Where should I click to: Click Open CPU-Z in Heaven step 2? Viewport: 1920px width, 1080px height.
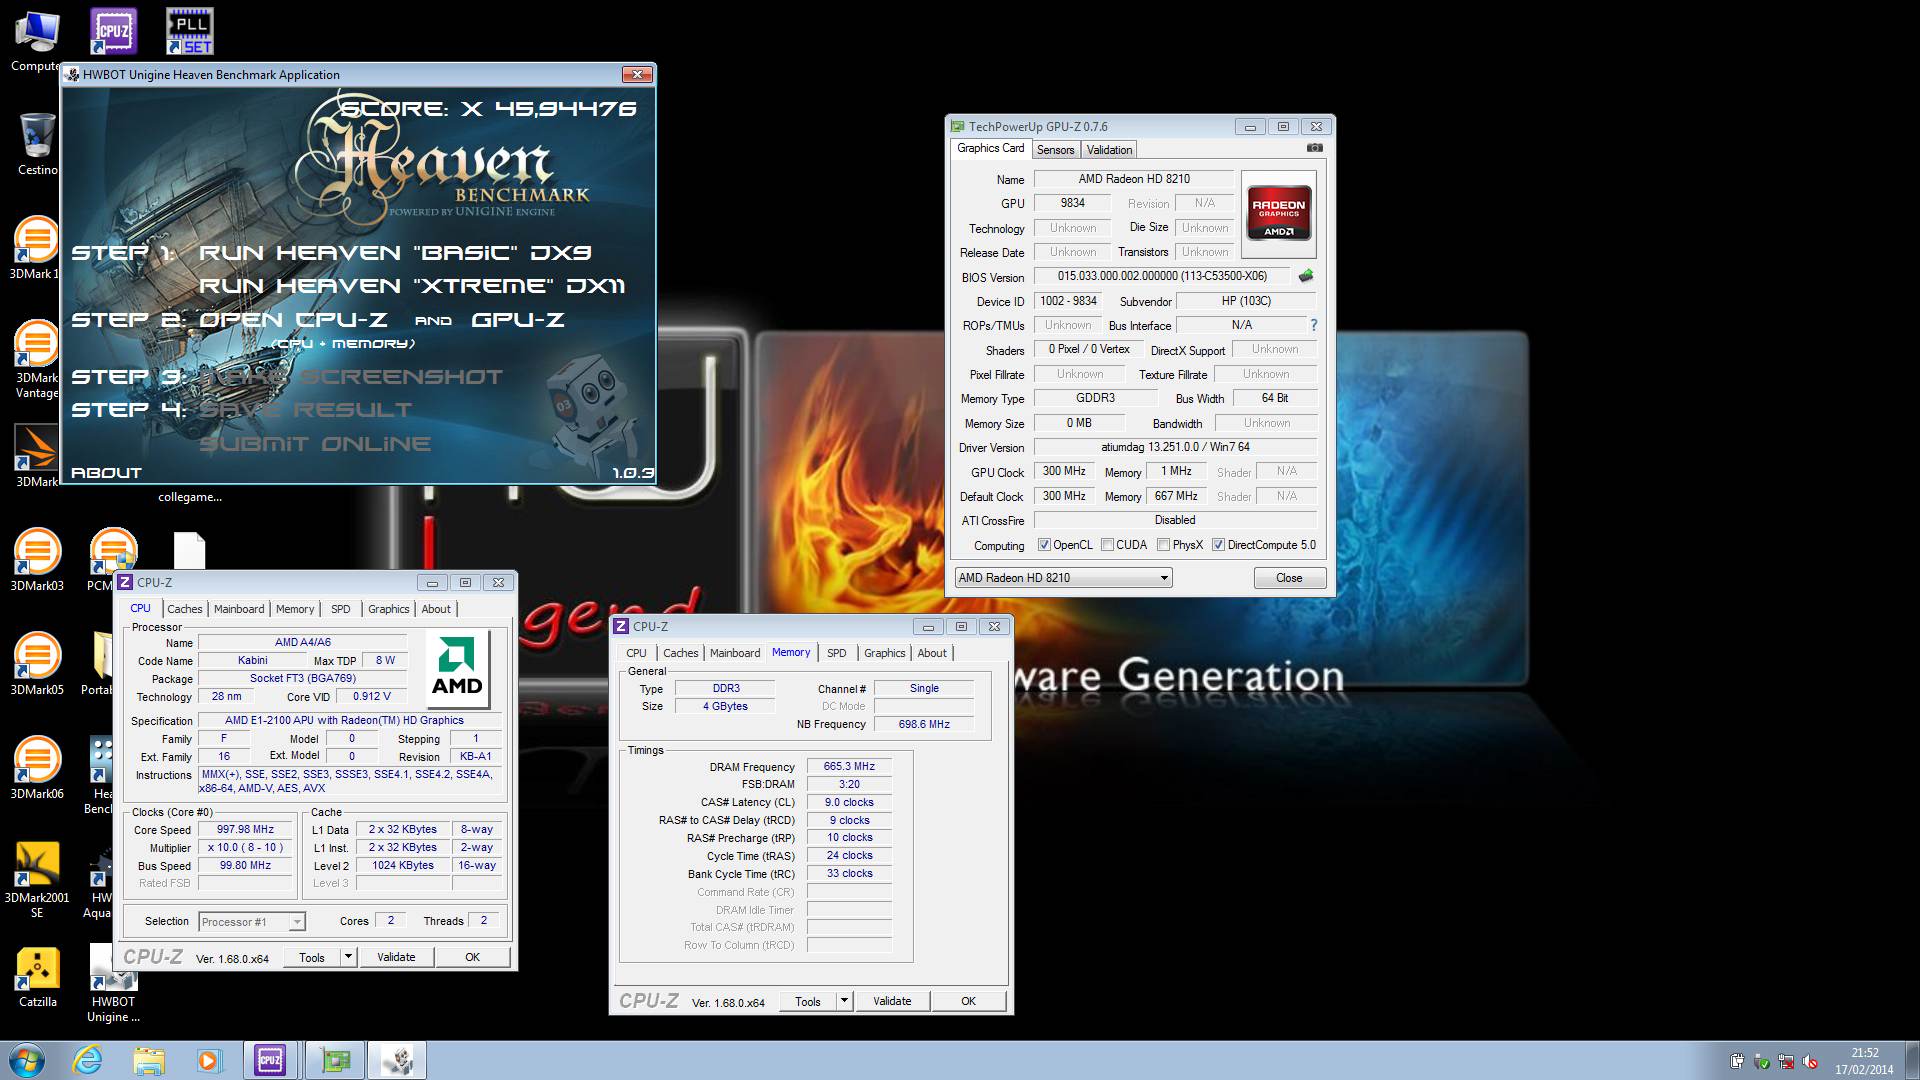point(293,320)
